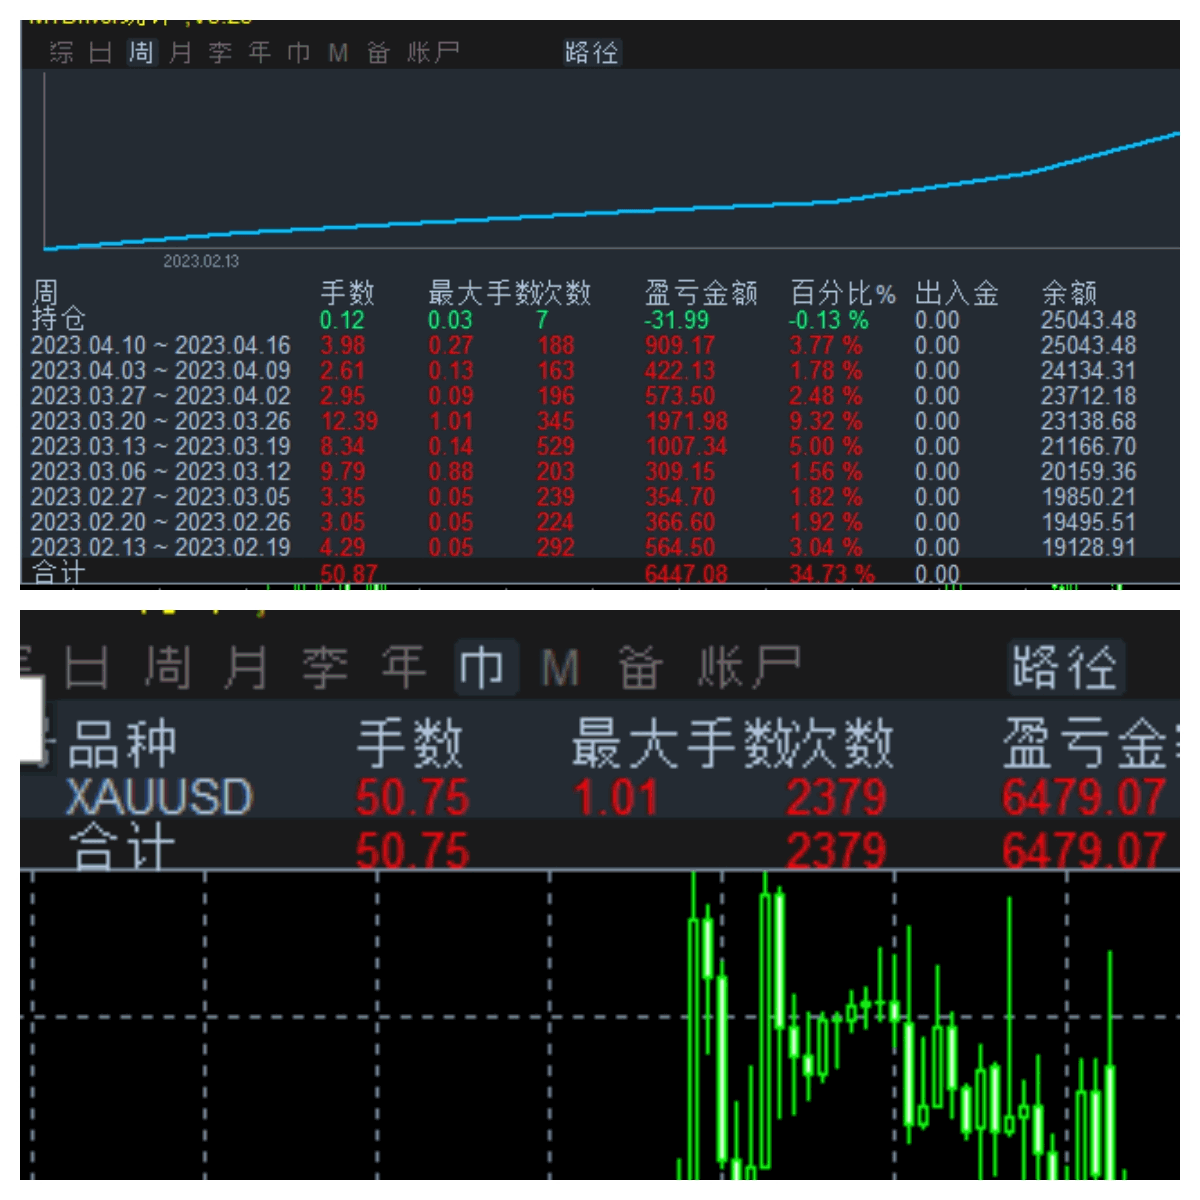Click the 路径 button in top panel
The image size is (1200, 1200).
591,52
